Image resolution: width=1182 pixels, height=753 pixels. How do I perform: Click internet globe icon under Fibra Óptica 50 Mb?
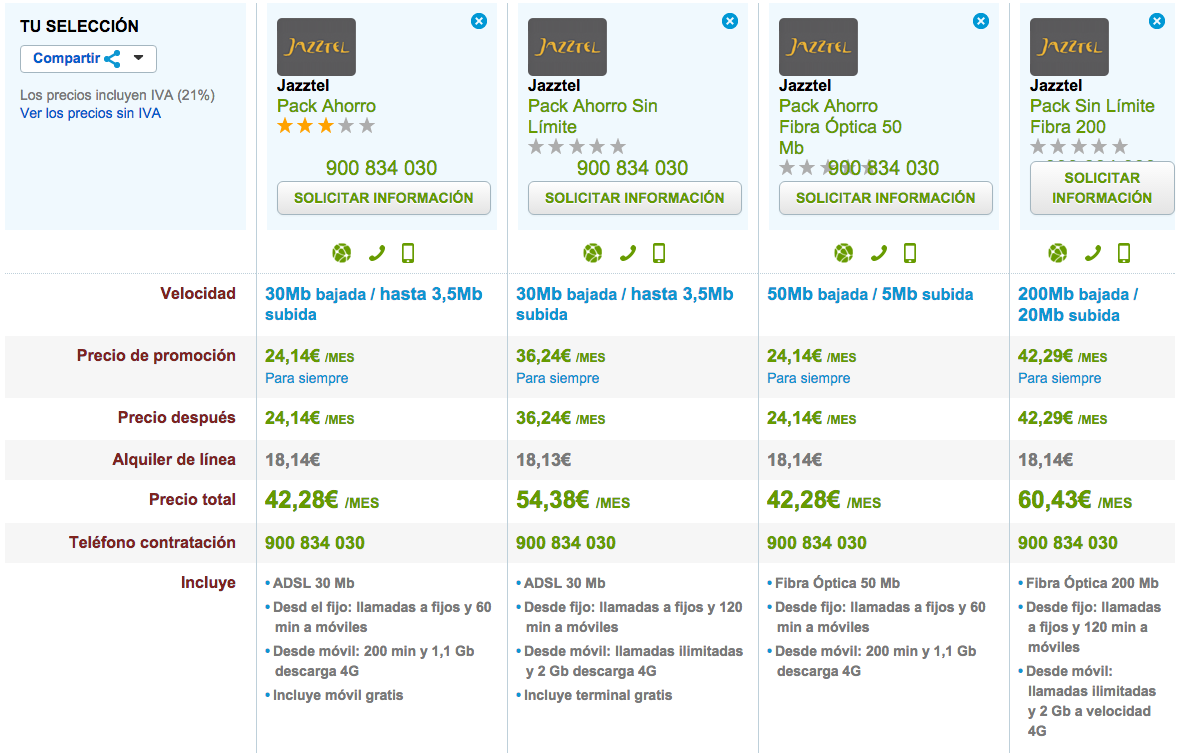[x=844, y=253]
